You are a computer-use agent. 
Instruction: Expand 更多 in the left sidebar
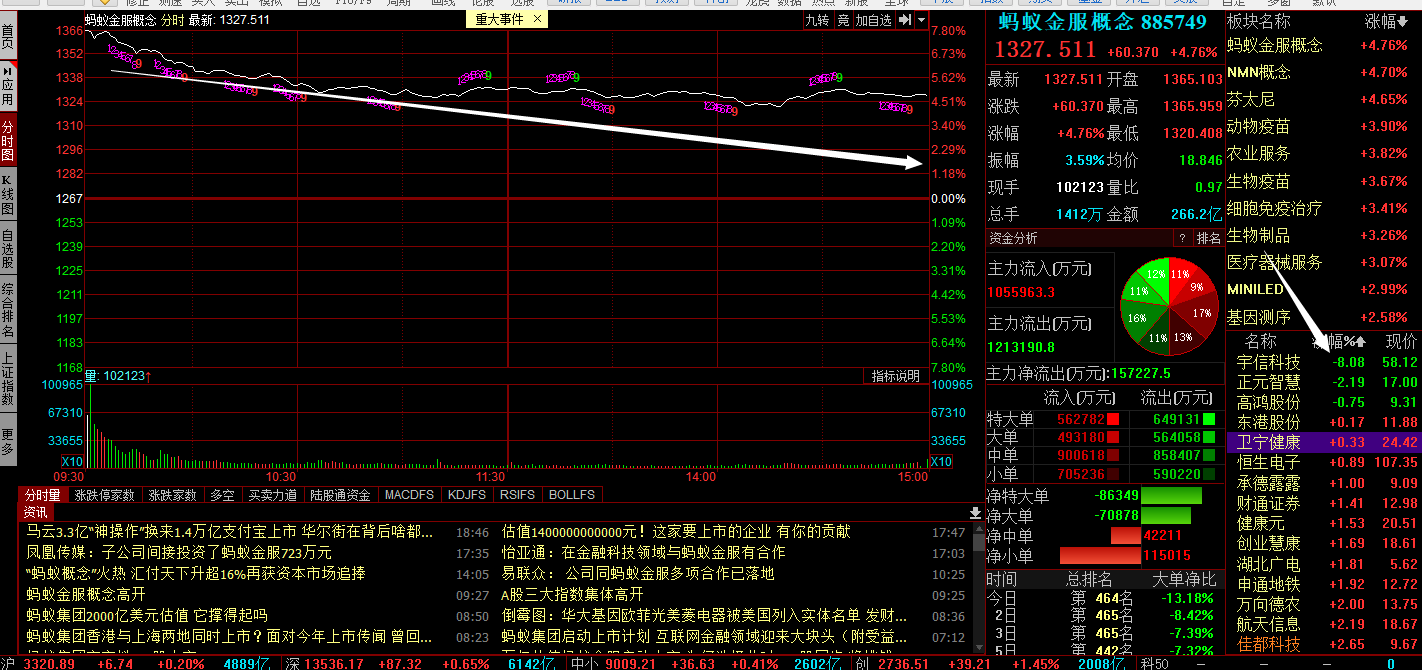point(8,441)
